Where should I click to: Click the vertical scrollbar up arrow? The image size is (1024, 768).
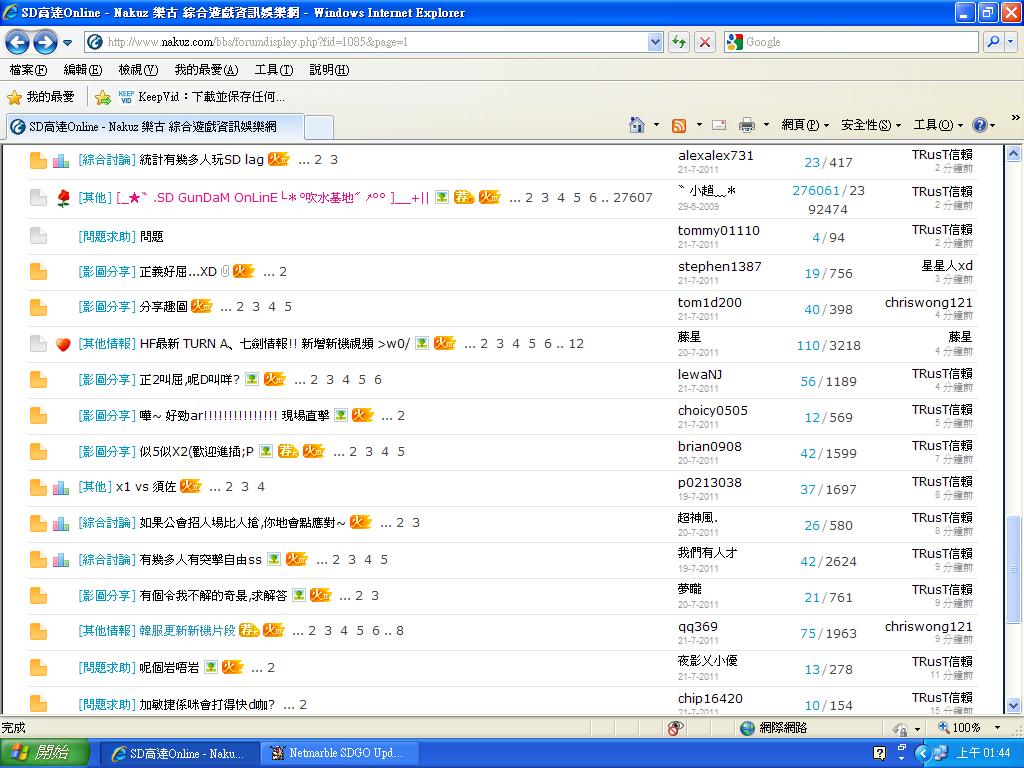pos(1013,154)
